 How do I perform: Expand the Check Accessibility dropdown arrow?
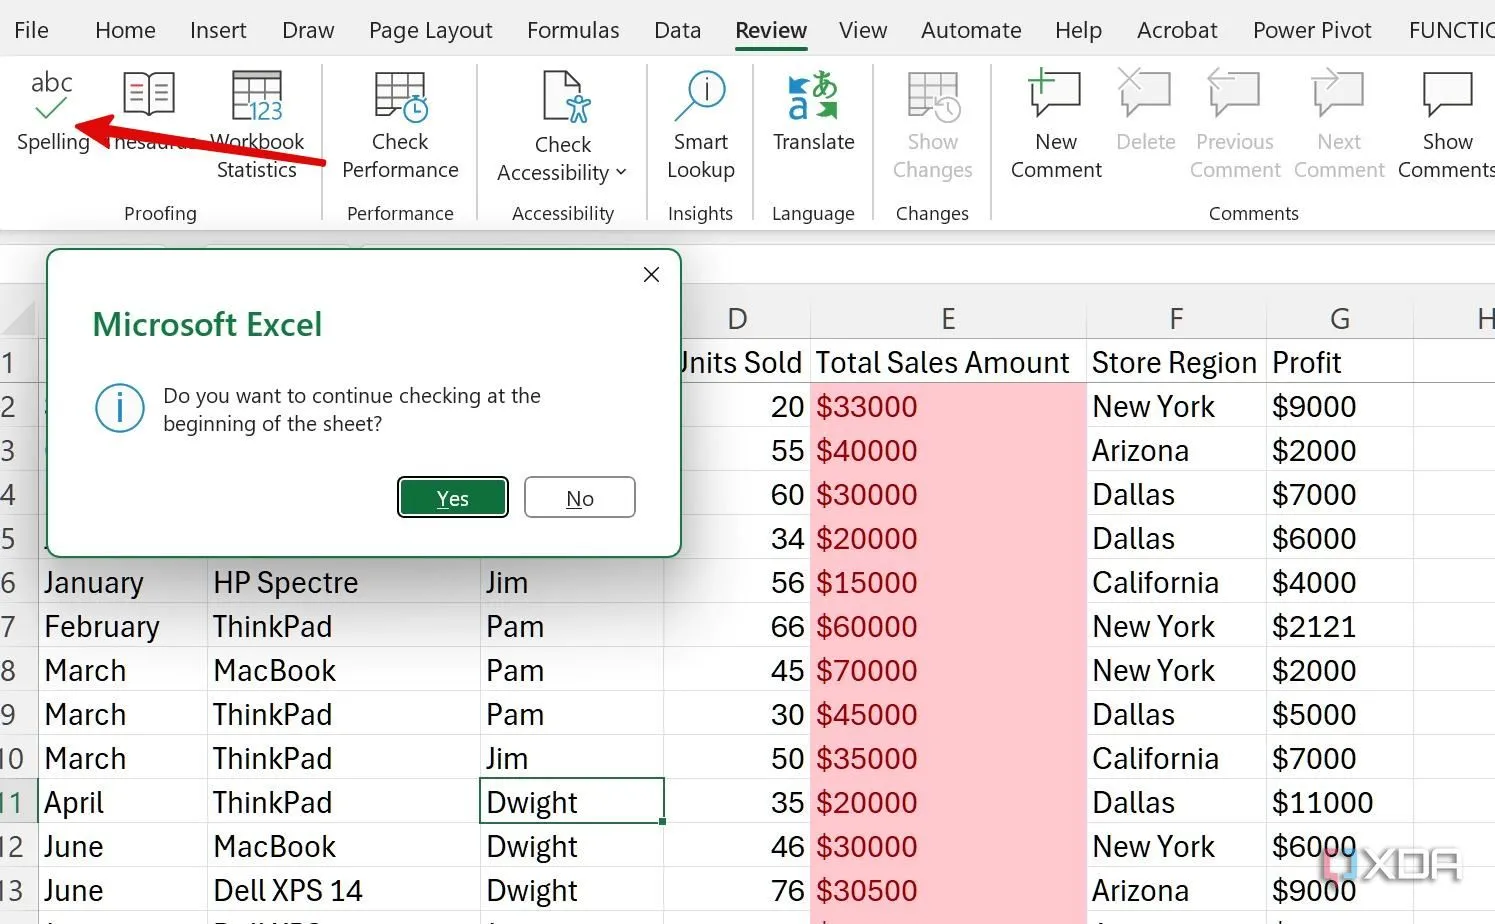(621, 173)
